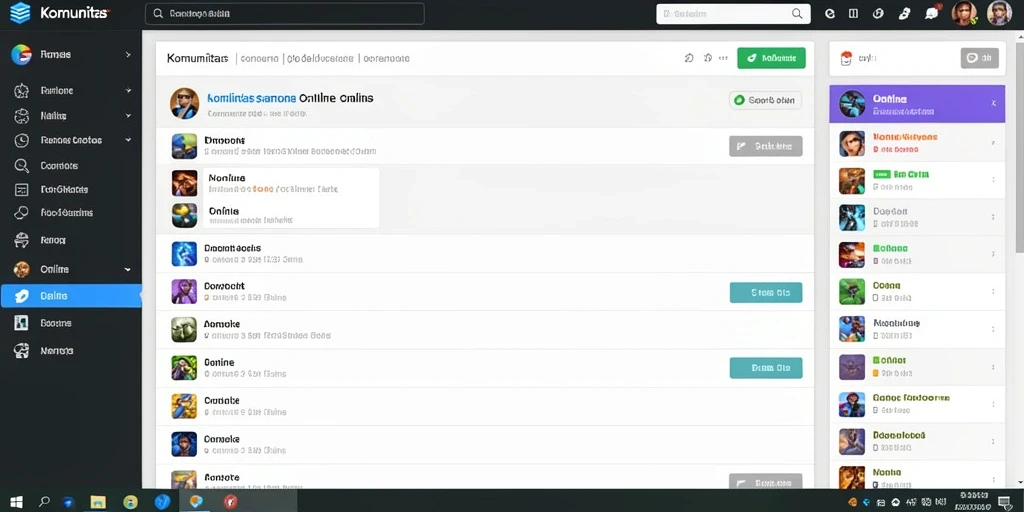The image size is (1024, 512).
Task: Open the purple character game thumbnail in the list
Action: [x=184, y=291]
